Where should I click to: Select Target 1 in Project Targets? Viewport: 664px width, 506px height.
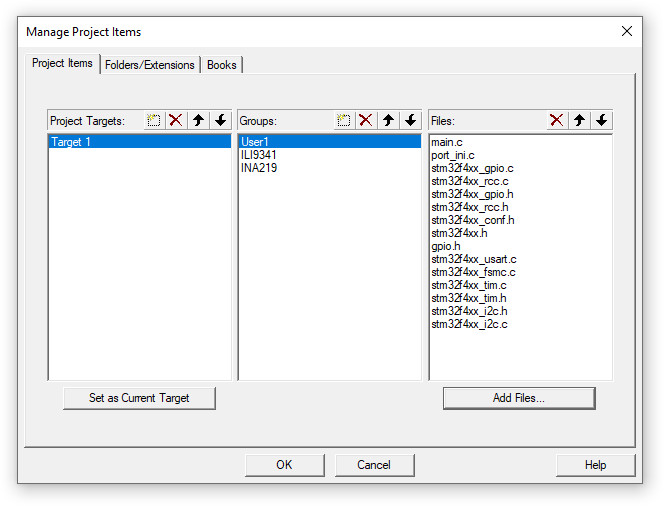click(x=140, y=142)
